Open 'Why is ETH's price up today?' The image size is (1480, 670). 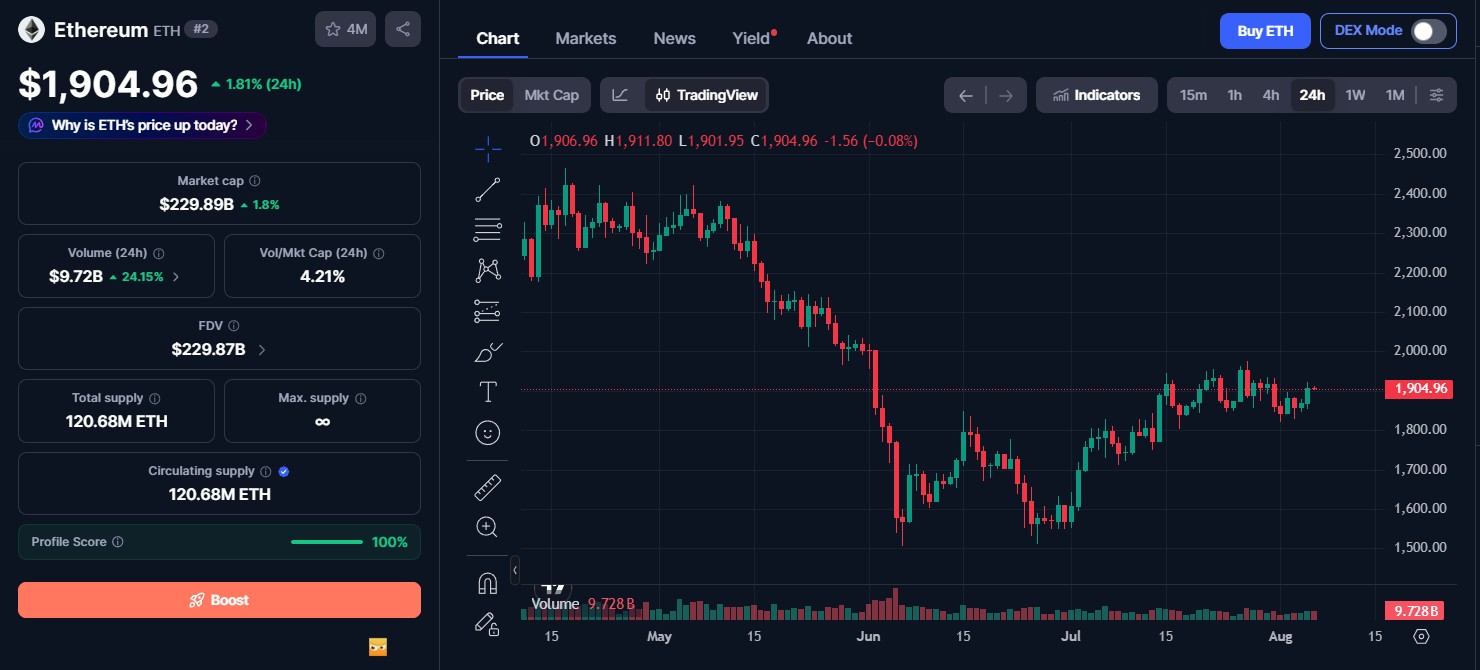[142, 125]
